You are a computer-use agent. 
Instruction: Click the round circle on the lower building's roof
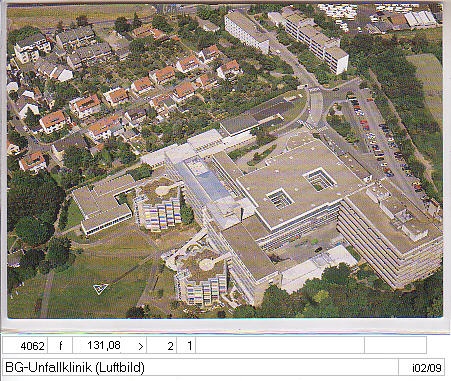pos(206,265)
